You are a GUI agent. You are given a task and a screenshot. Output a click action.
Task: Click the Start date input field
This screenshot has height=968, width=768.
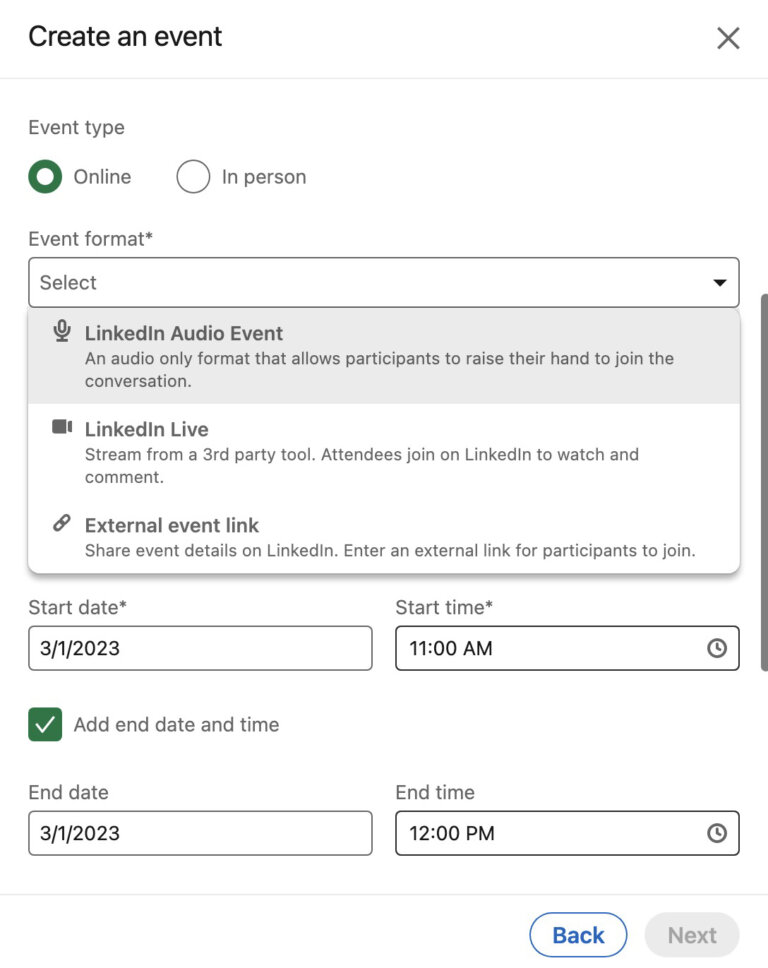[200, 648]
